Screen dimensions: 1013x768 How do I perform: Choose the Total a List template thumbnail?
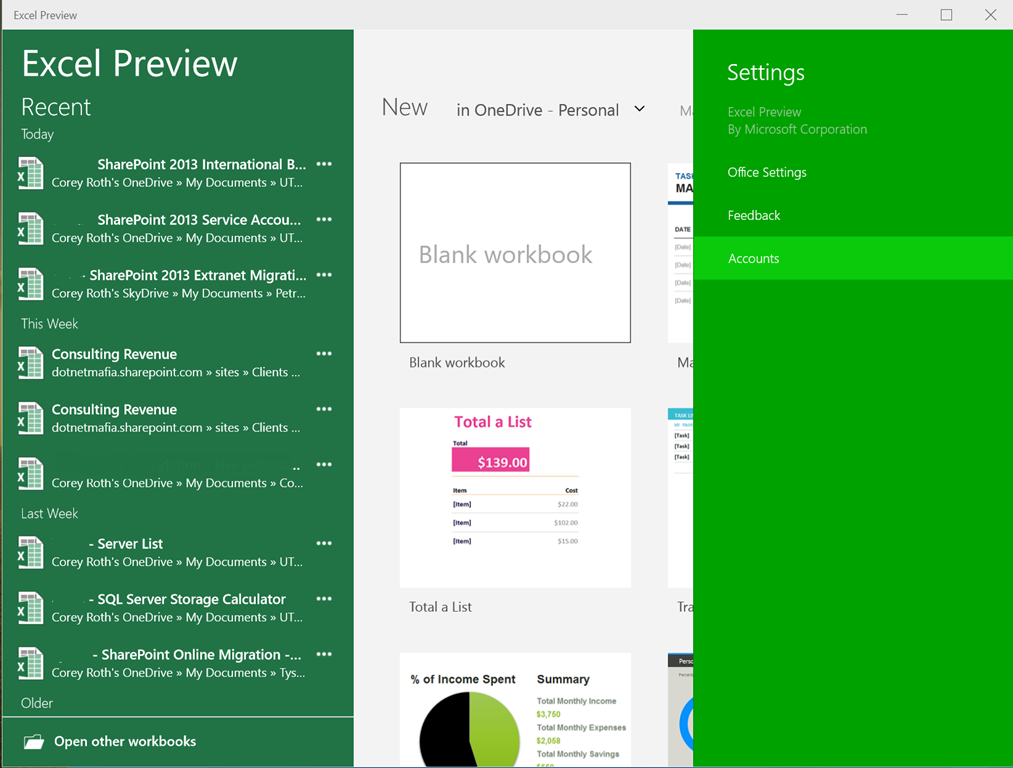[x=516, y=497]
